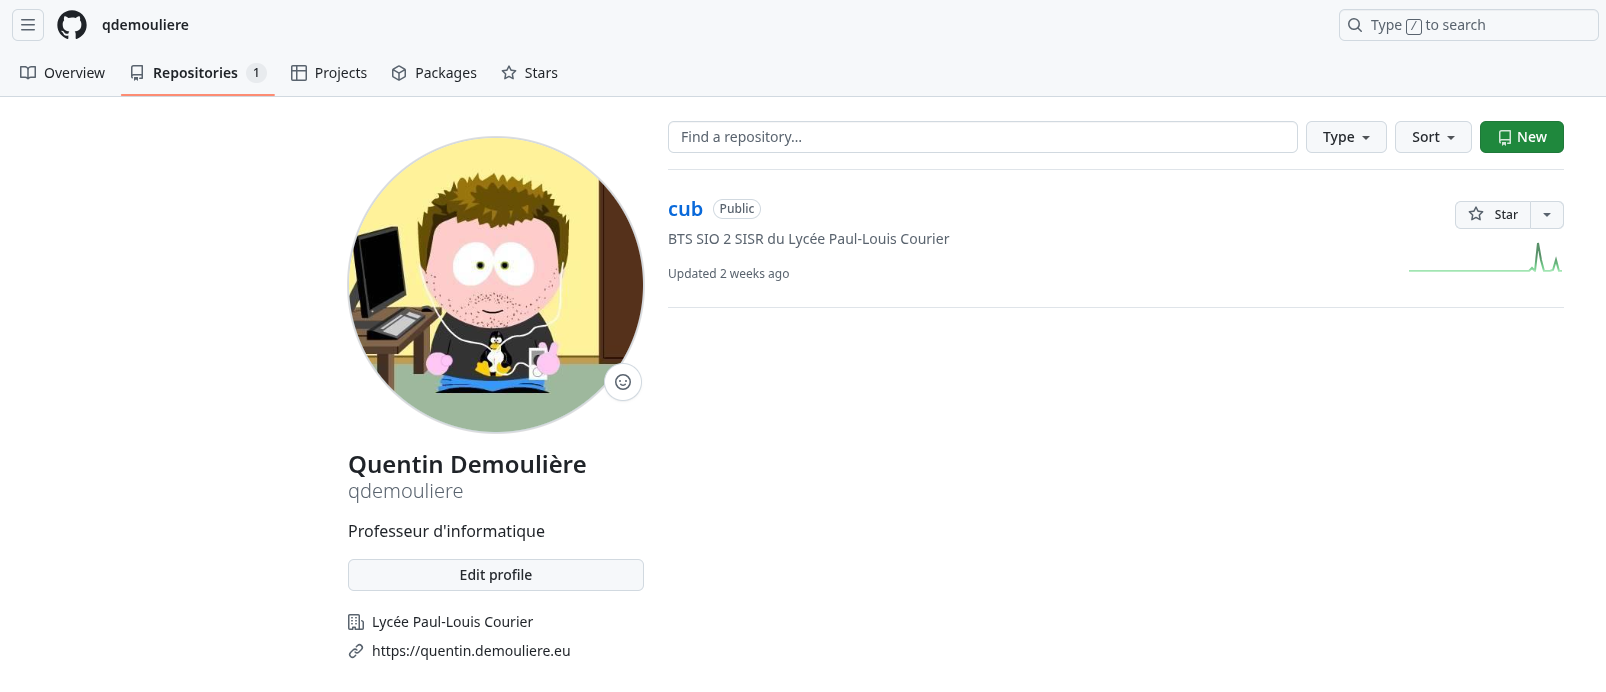Switch to the Overview tab
The width and height of the screenshot is (1606, 692).
(x=63, y=73)
